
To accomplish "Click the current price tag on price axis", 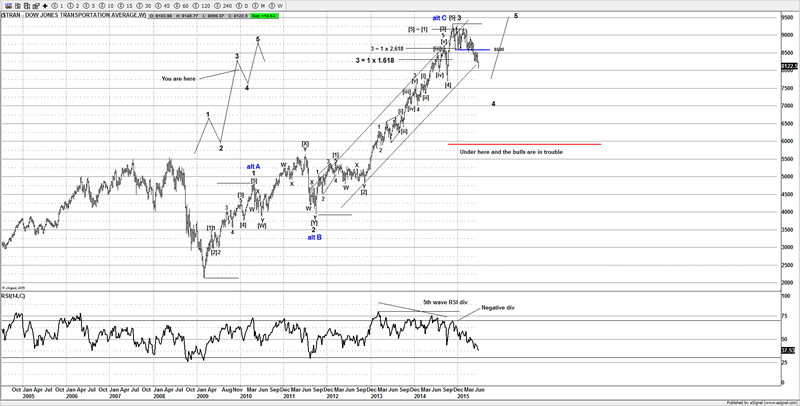I will pos(788,66).
